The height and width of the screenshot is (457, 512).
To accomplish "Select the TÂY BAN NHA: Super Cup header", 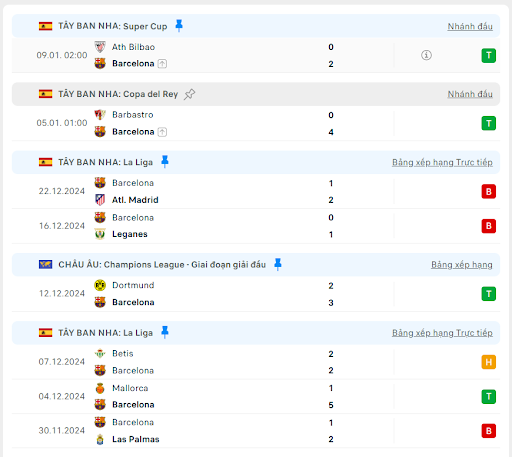I will pos(113,26).
